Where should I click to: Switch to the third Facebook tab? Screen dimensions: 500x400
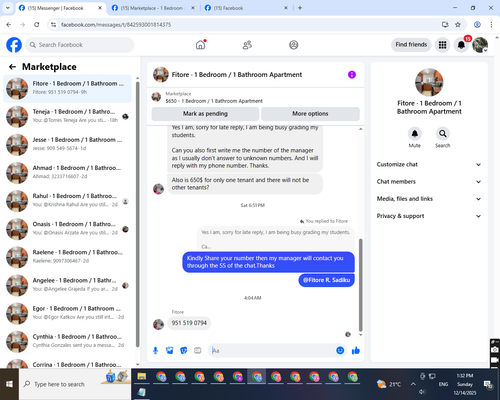pyautogui.click(x=245, y=8)
